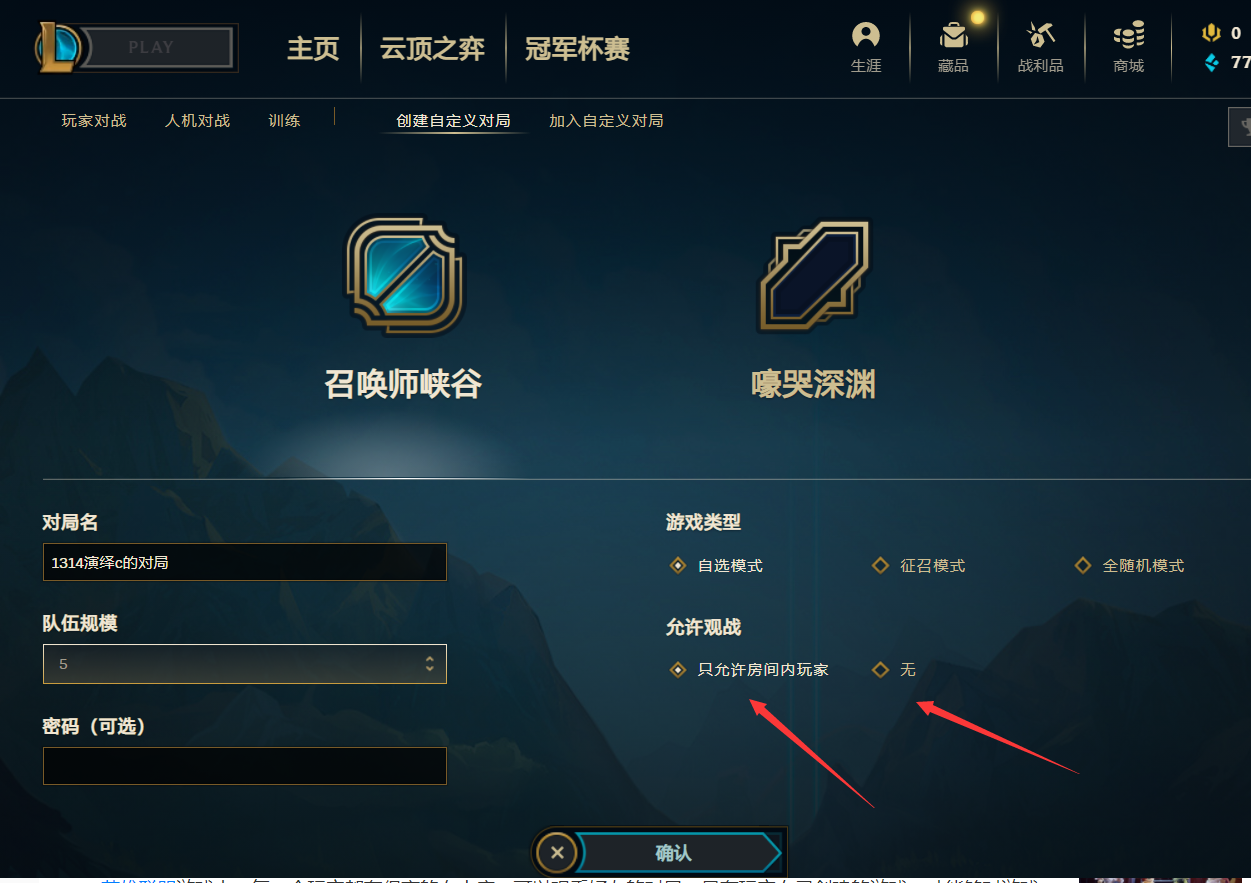1251x883 pixels.
Task: Switch to 加入自定义对局 tab
Action: click(606, 121)
